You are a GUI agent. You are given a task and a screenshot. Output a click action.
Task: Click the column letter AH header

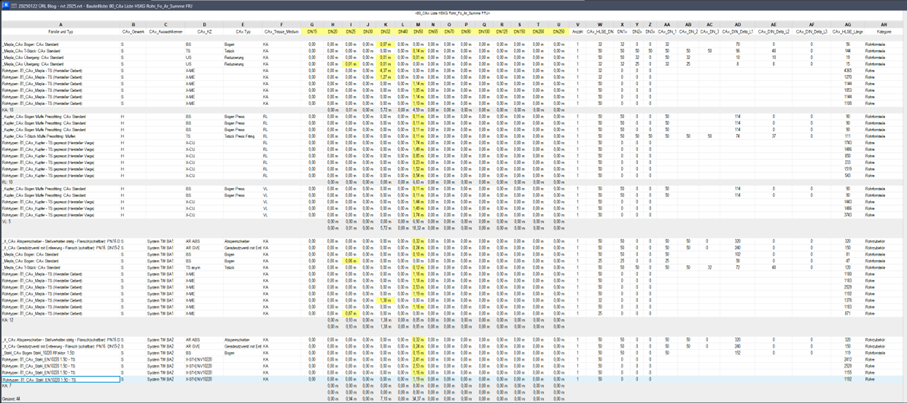[x=883, y=25]
